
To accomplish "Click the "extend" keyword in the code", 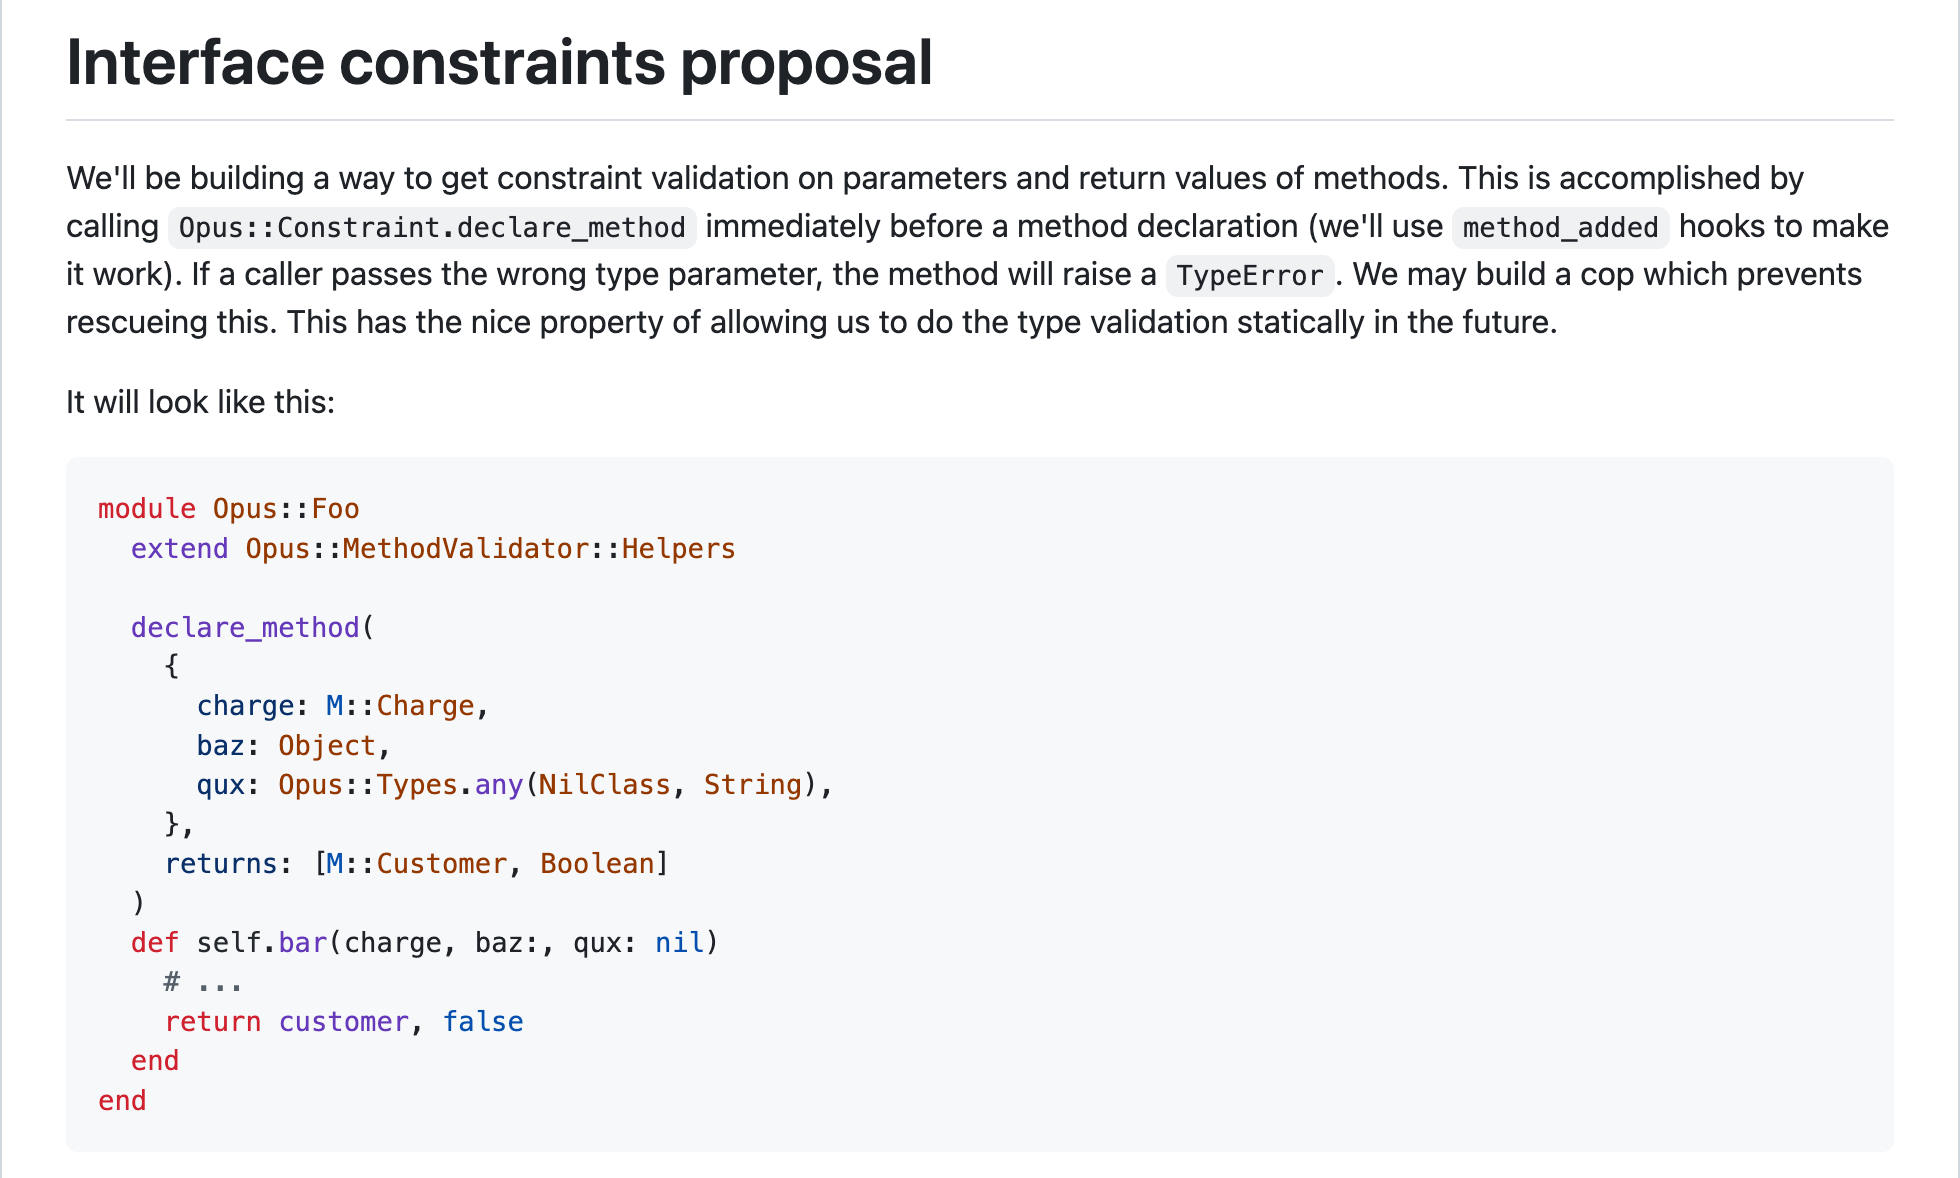I will pyautogui.click(x=179, y=549).
